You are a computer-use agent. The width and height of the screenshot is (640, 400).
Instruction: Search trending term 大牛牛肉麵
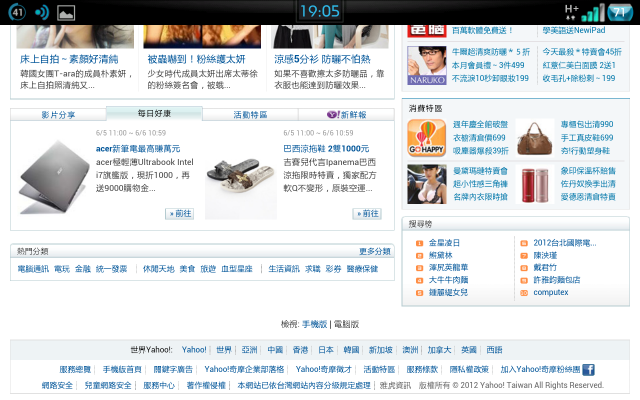point(448,280)
